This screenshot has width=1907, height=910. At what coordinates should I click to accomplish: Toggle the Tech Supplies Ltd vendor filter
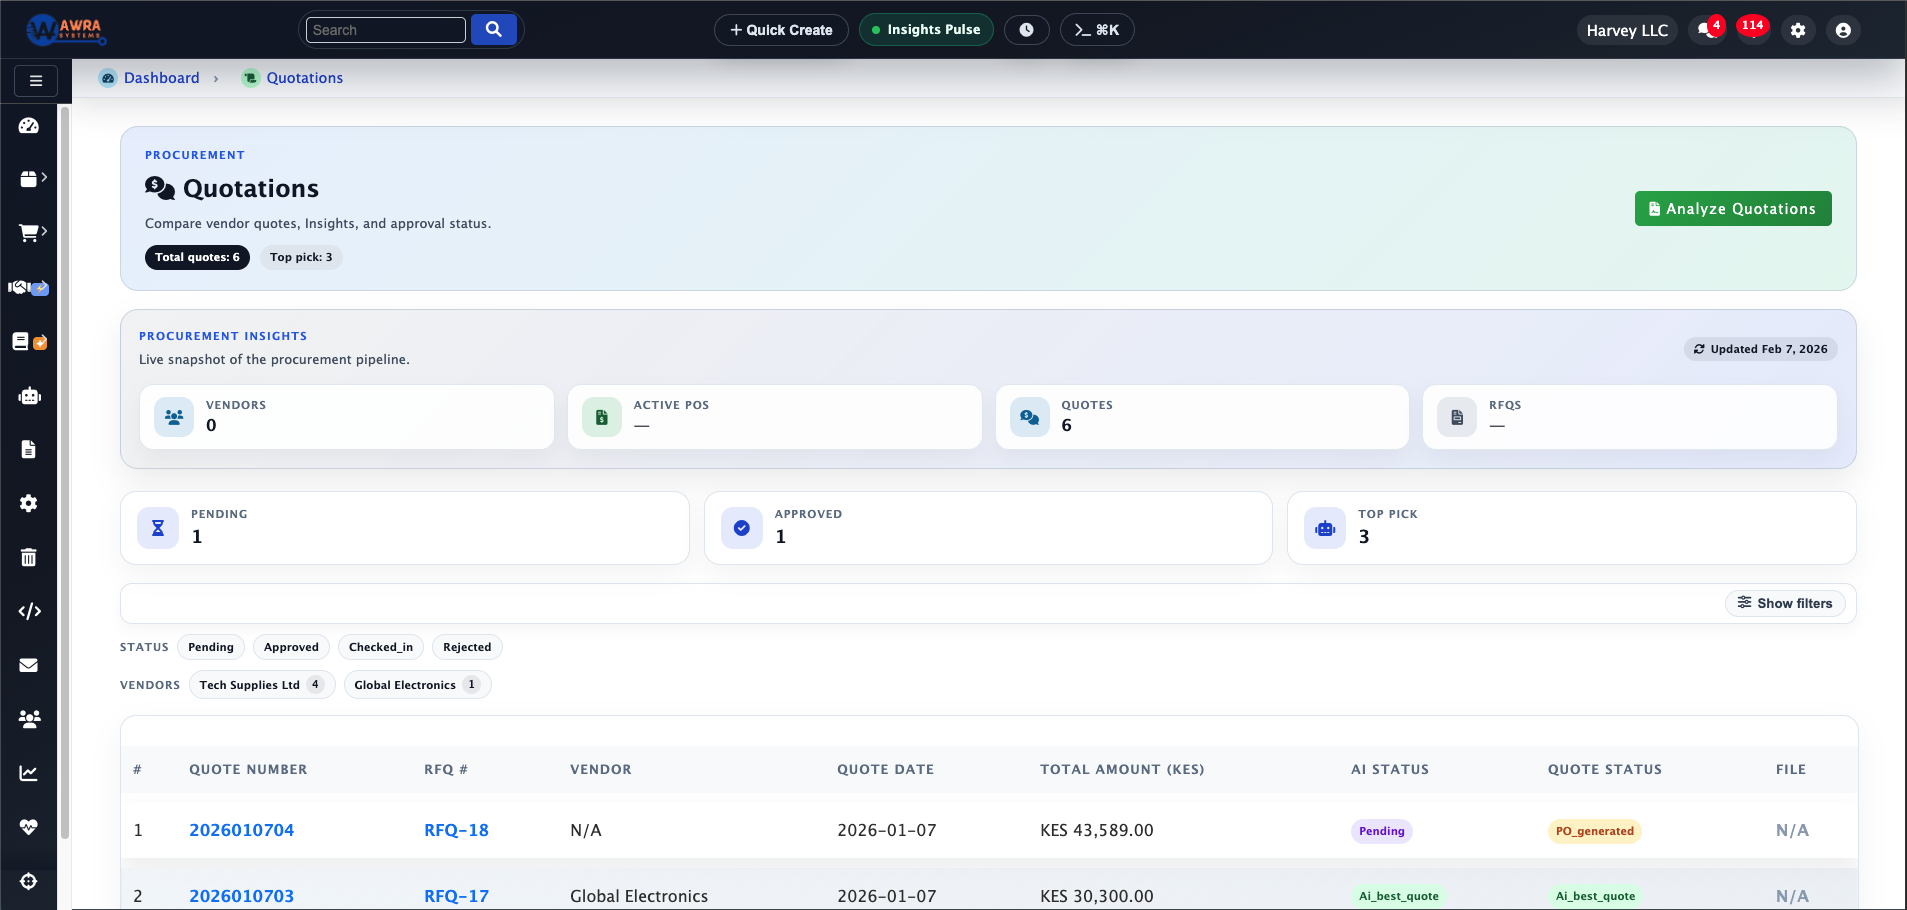point(260,685)
